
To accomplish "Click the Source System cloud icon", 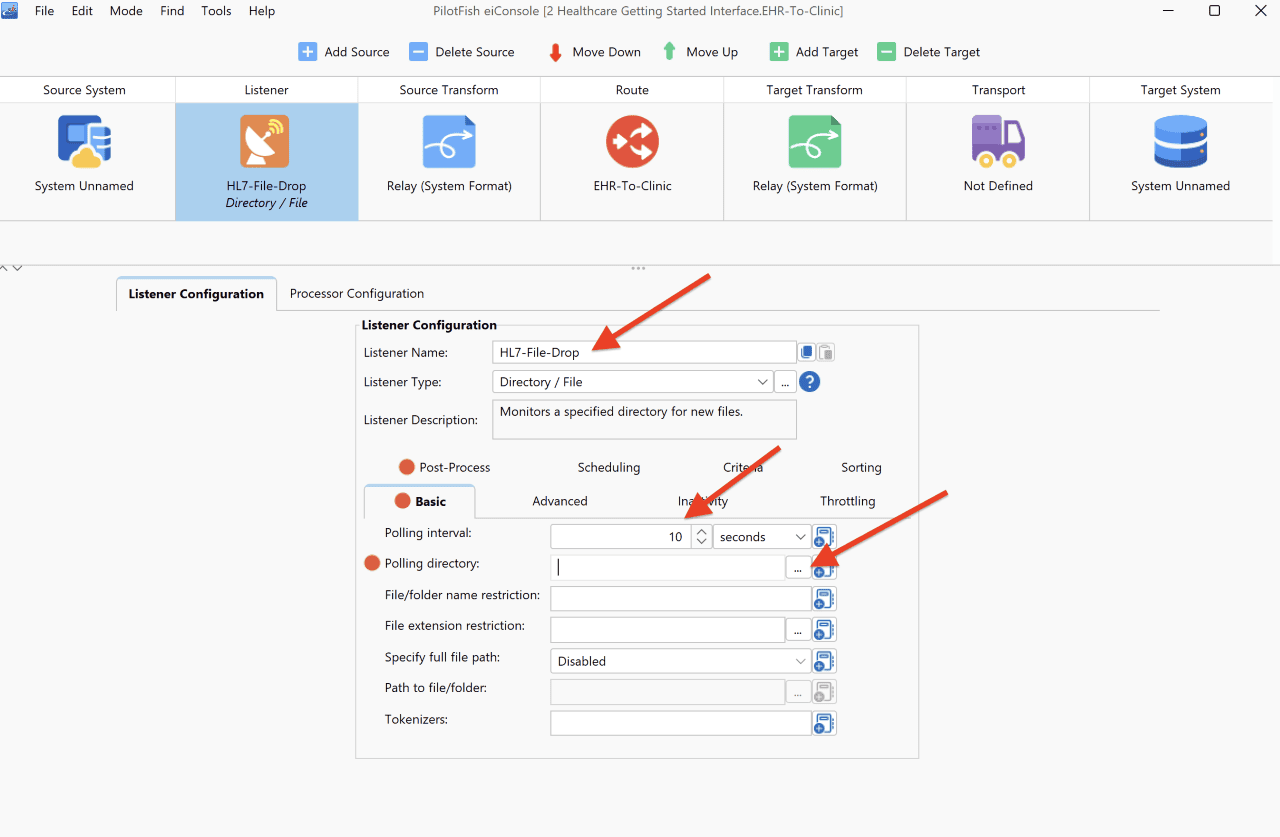I will pos(84,141).
